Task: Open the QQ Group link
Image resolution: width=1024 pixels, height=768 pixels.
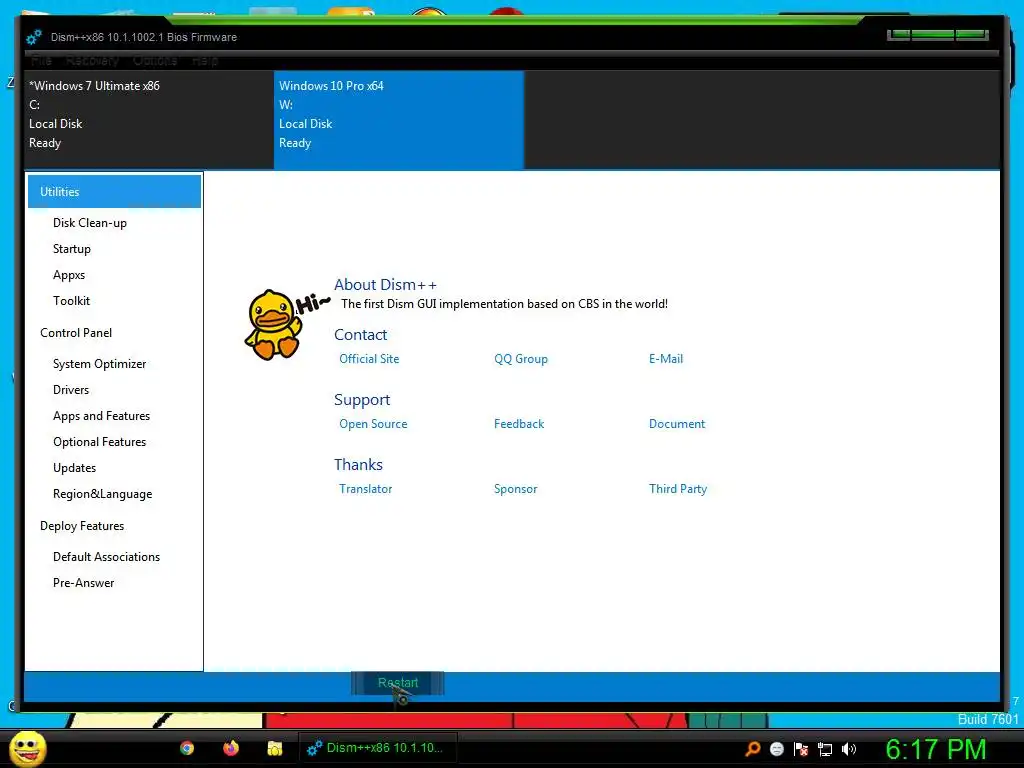Action: click(x=520, y=359)
